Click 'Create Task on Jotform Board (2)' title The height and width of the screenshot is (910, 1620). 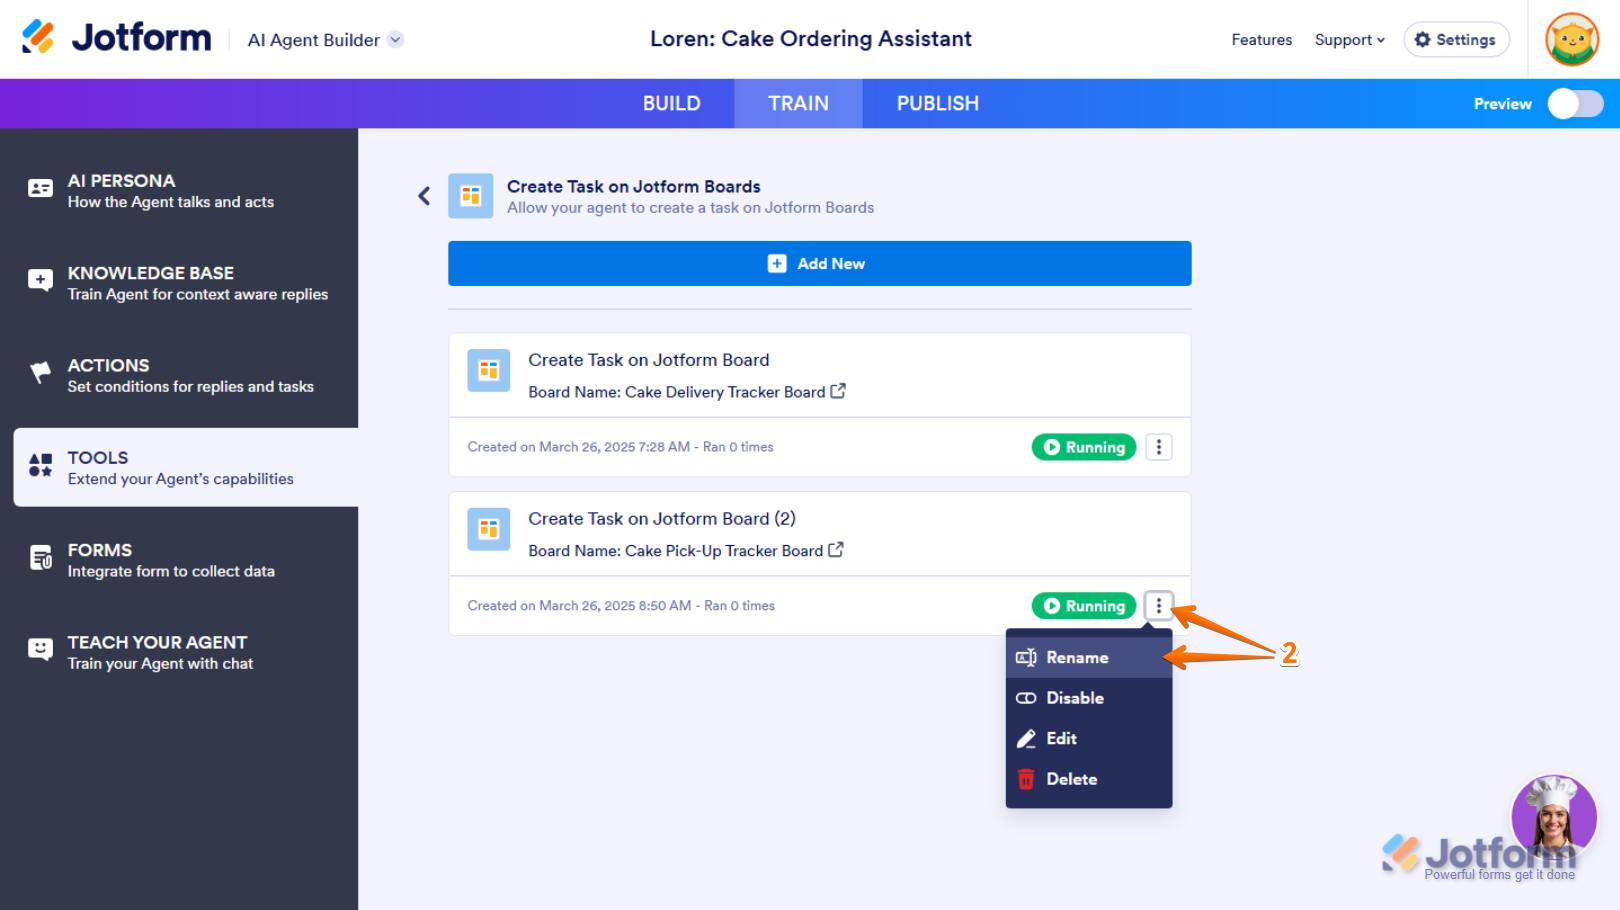coord(662,519)
